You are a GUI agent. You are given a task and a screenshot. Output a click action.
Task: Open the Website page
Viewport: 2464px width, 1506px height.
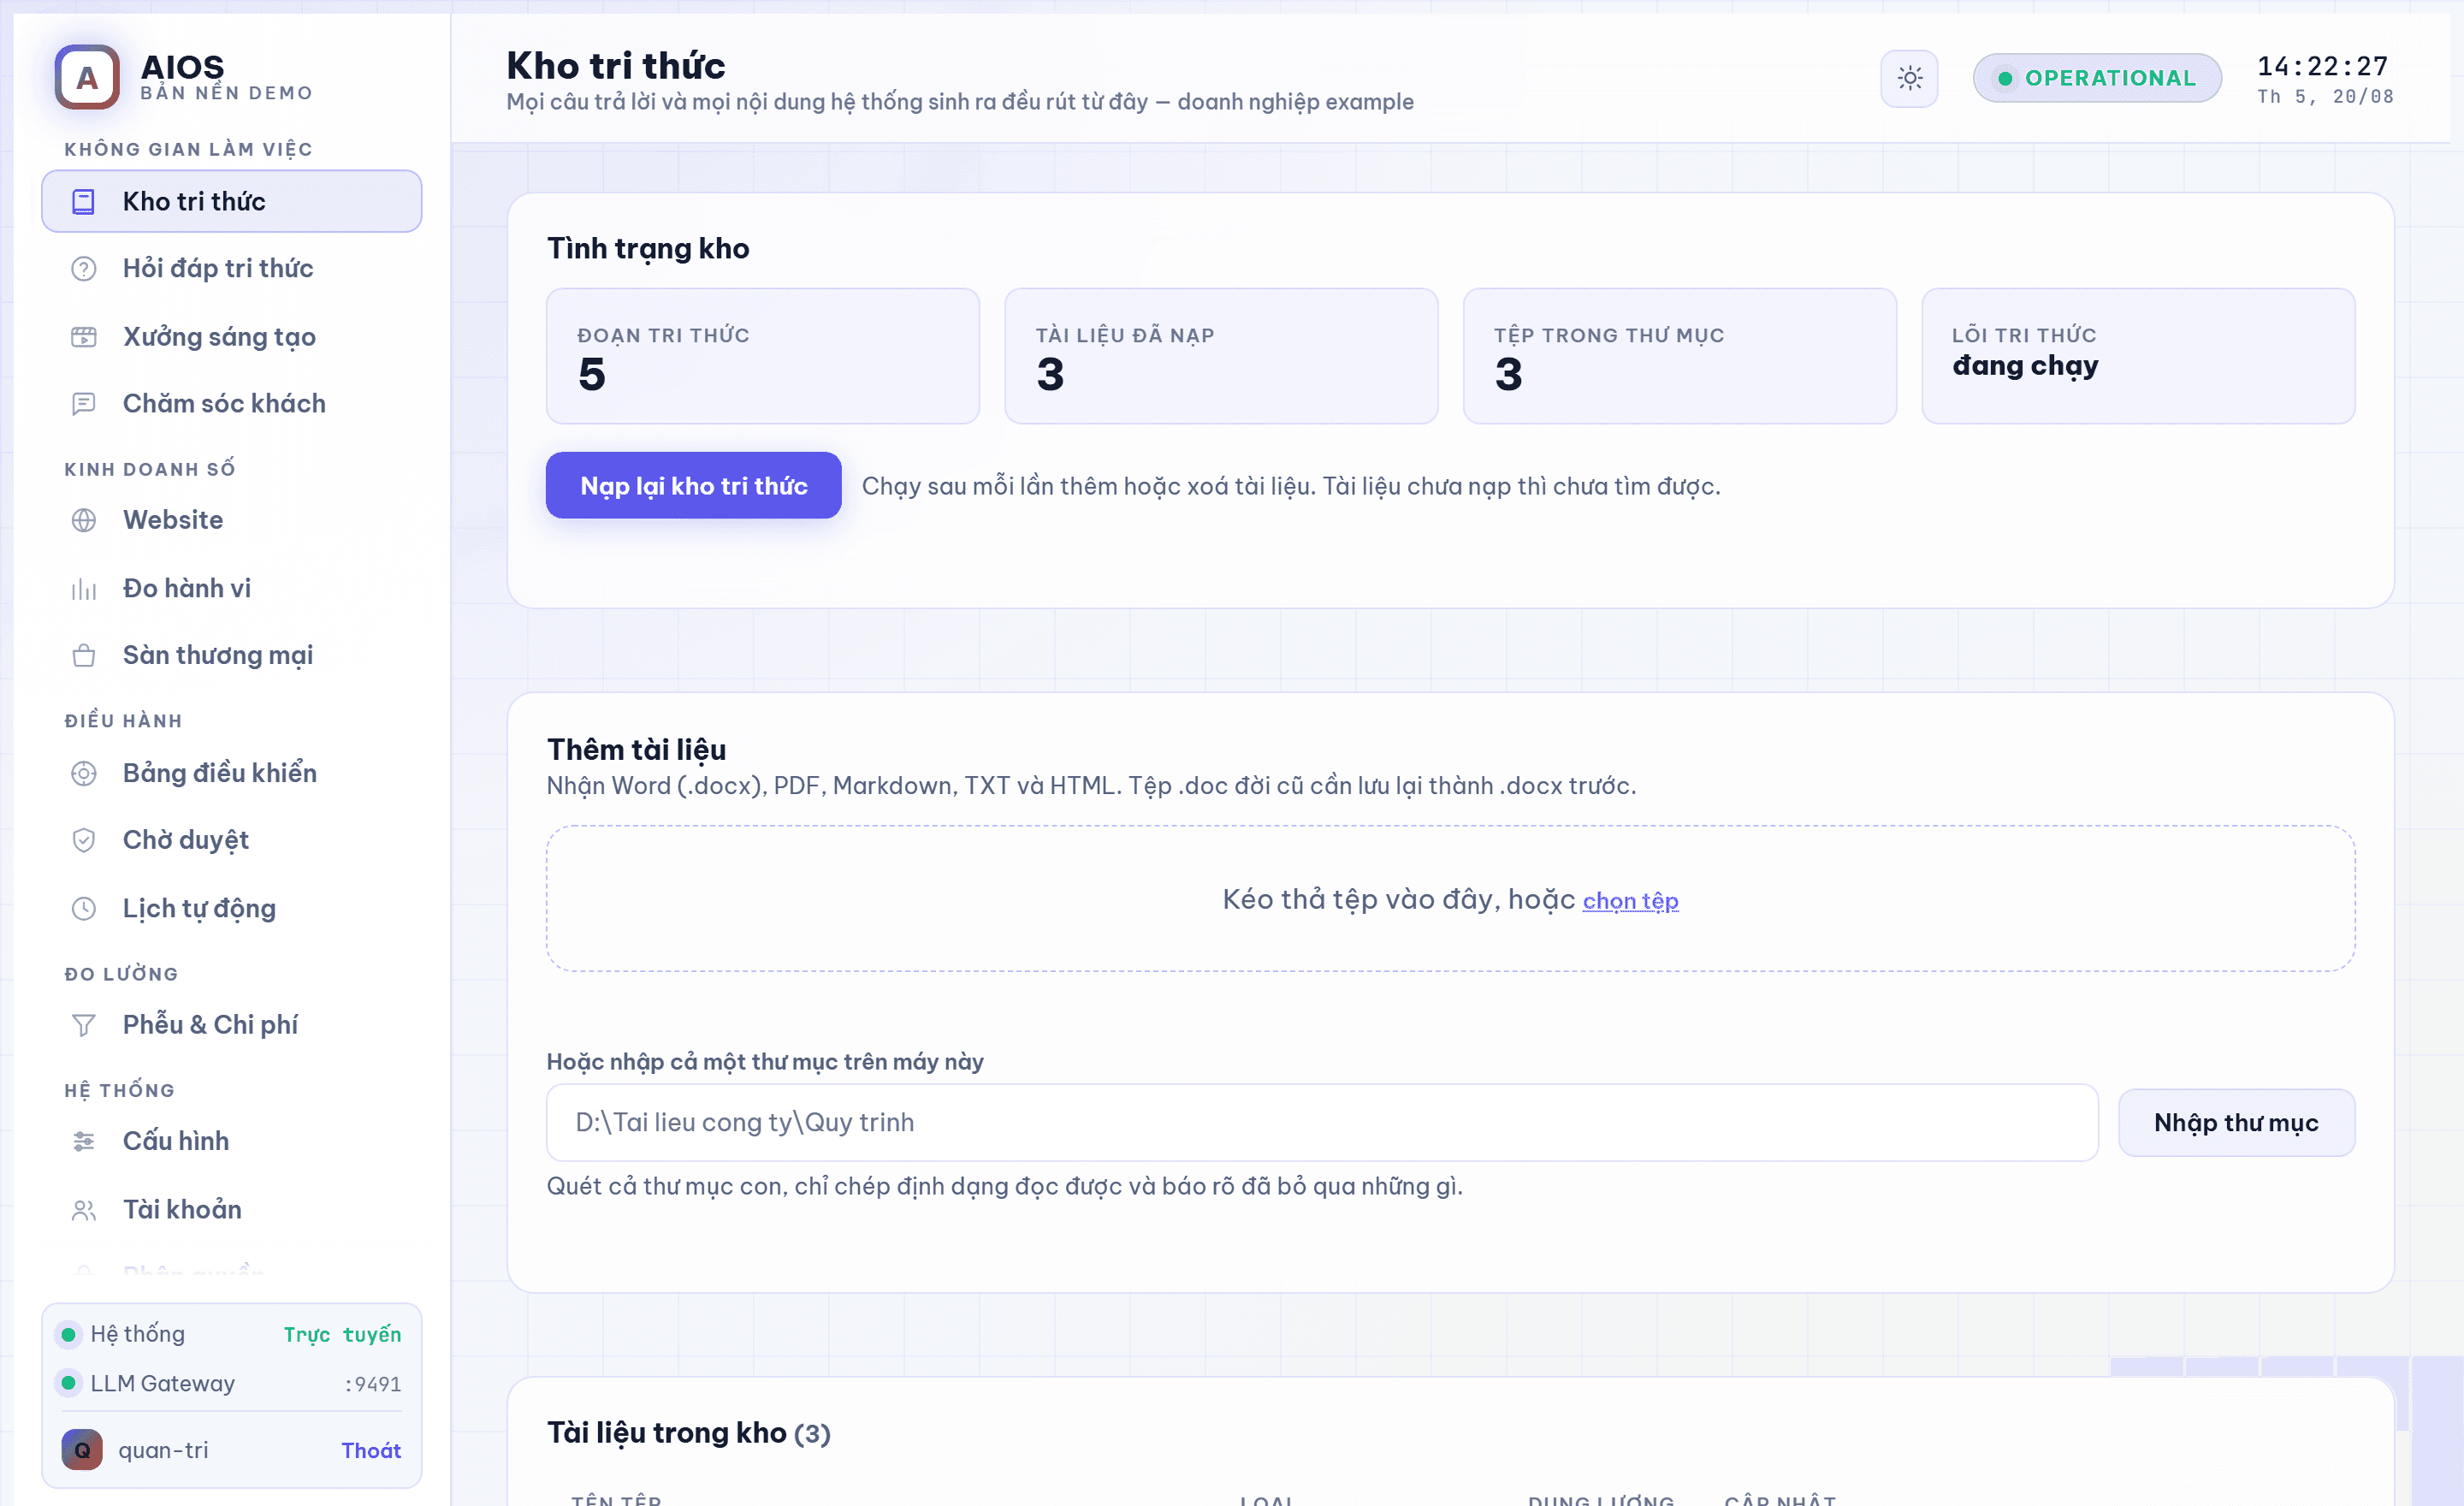tap(232, 520)
